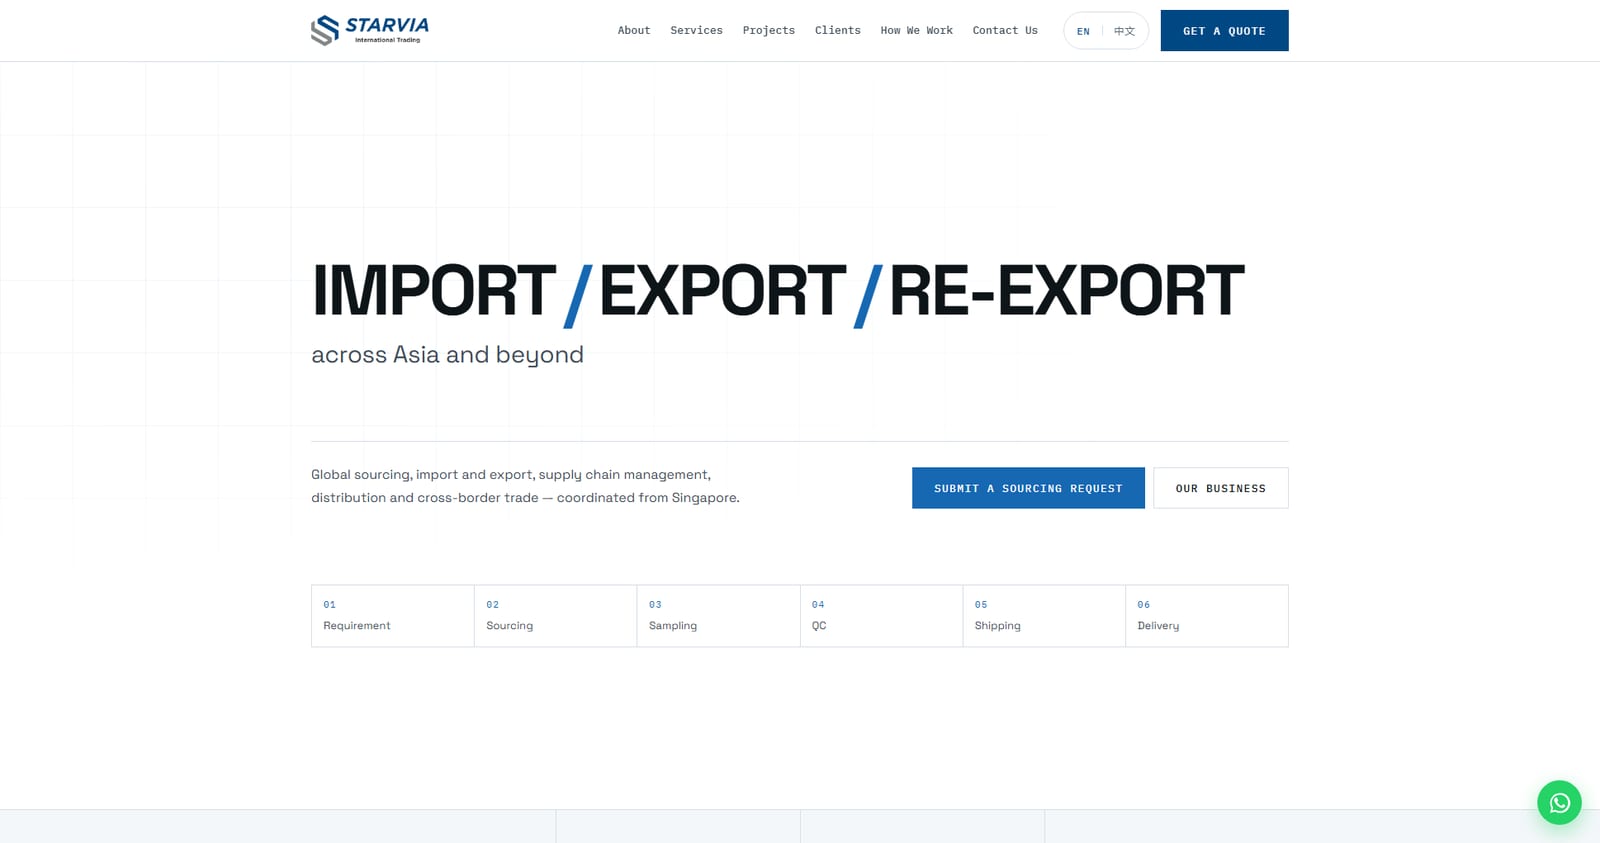
Task: Open Projects in the navigation bar
Action: [768, 30]
